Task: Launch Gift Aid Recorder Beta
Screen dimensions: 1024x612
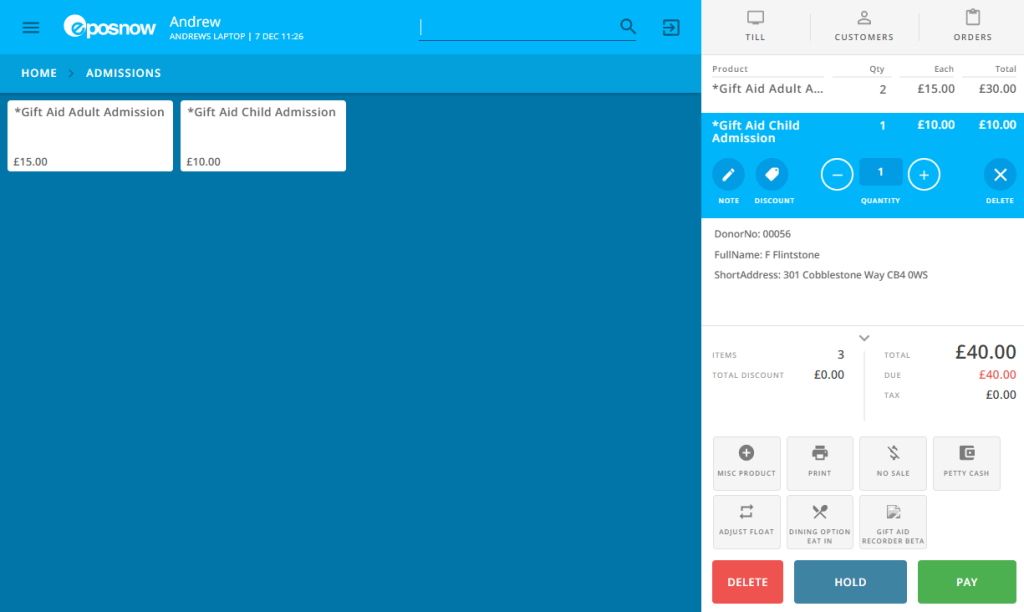Action: pos(893,521)
